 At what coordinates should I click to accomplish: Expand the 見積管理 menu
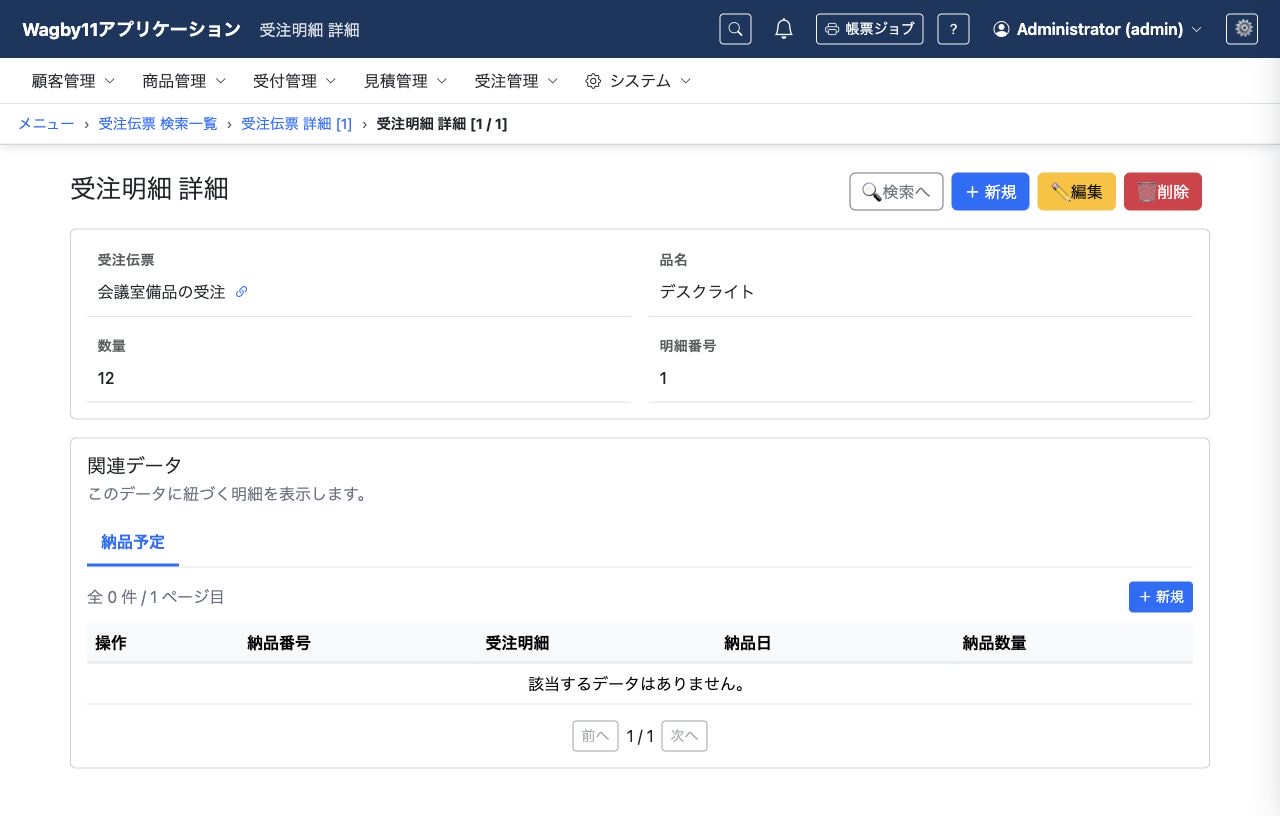pyautogui.click(x=406, y=81)
